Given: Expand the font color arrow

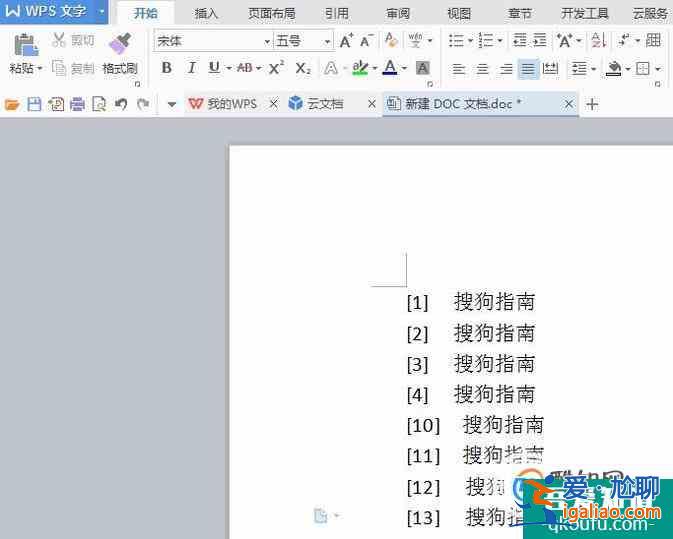Looking at the screenshot, I should (404, 68).
